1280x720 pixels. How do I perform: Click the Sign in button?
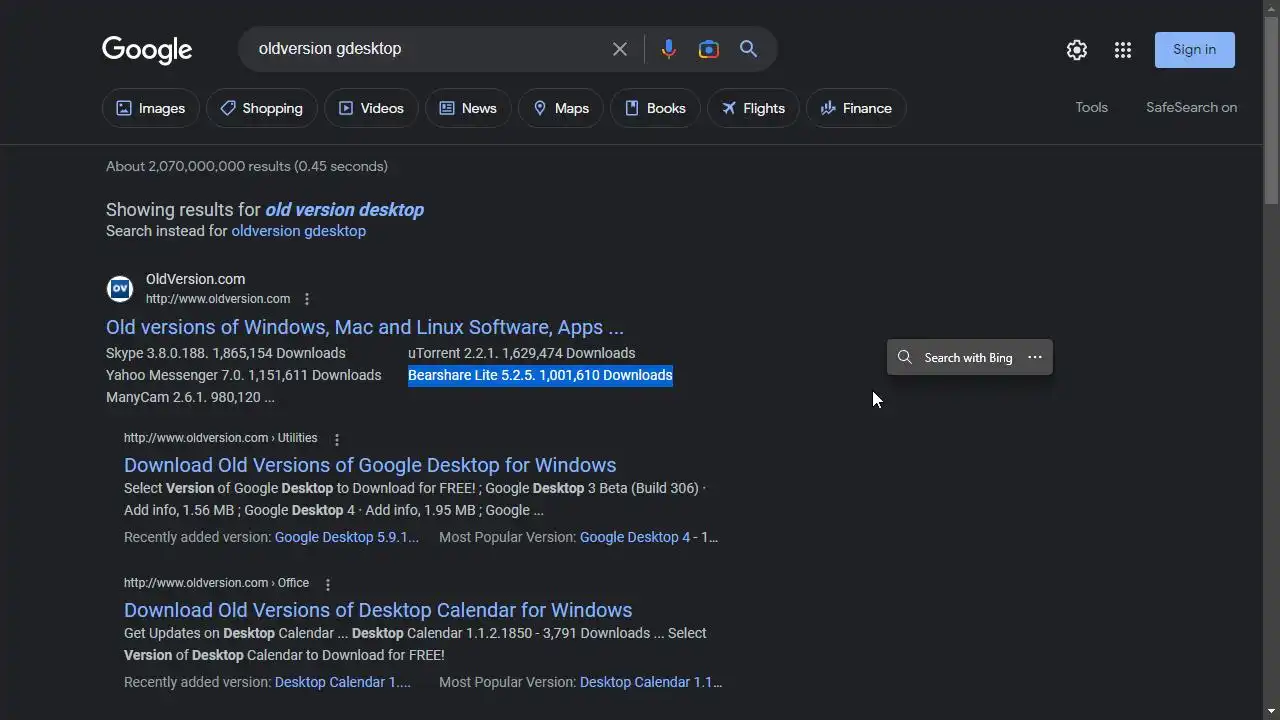click(1195, 50)
